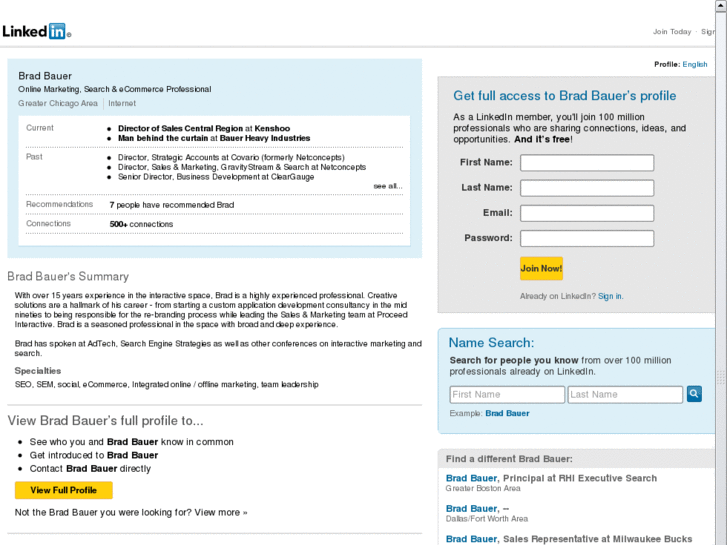Click the LinkedIn logo
727x545 pixels.
pyautogui.click(x=36, y=32)
